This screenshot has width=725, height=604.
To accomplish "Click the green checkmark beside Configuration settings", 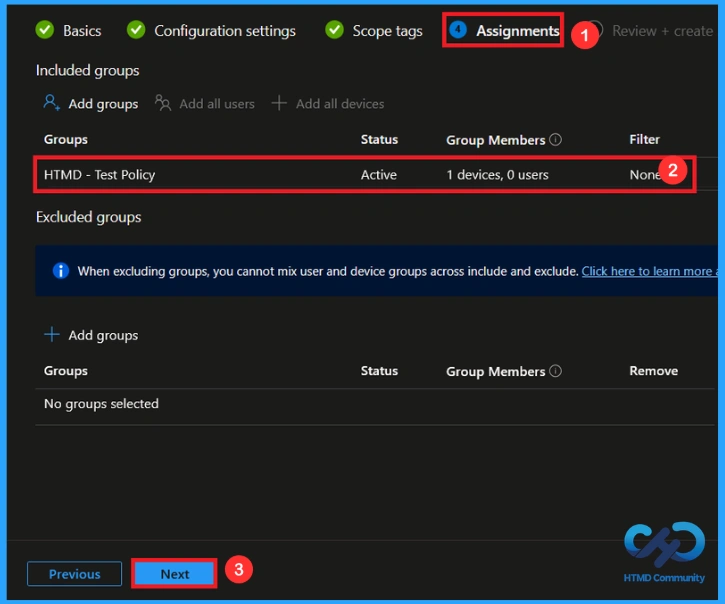I will [x=136, y=30].
